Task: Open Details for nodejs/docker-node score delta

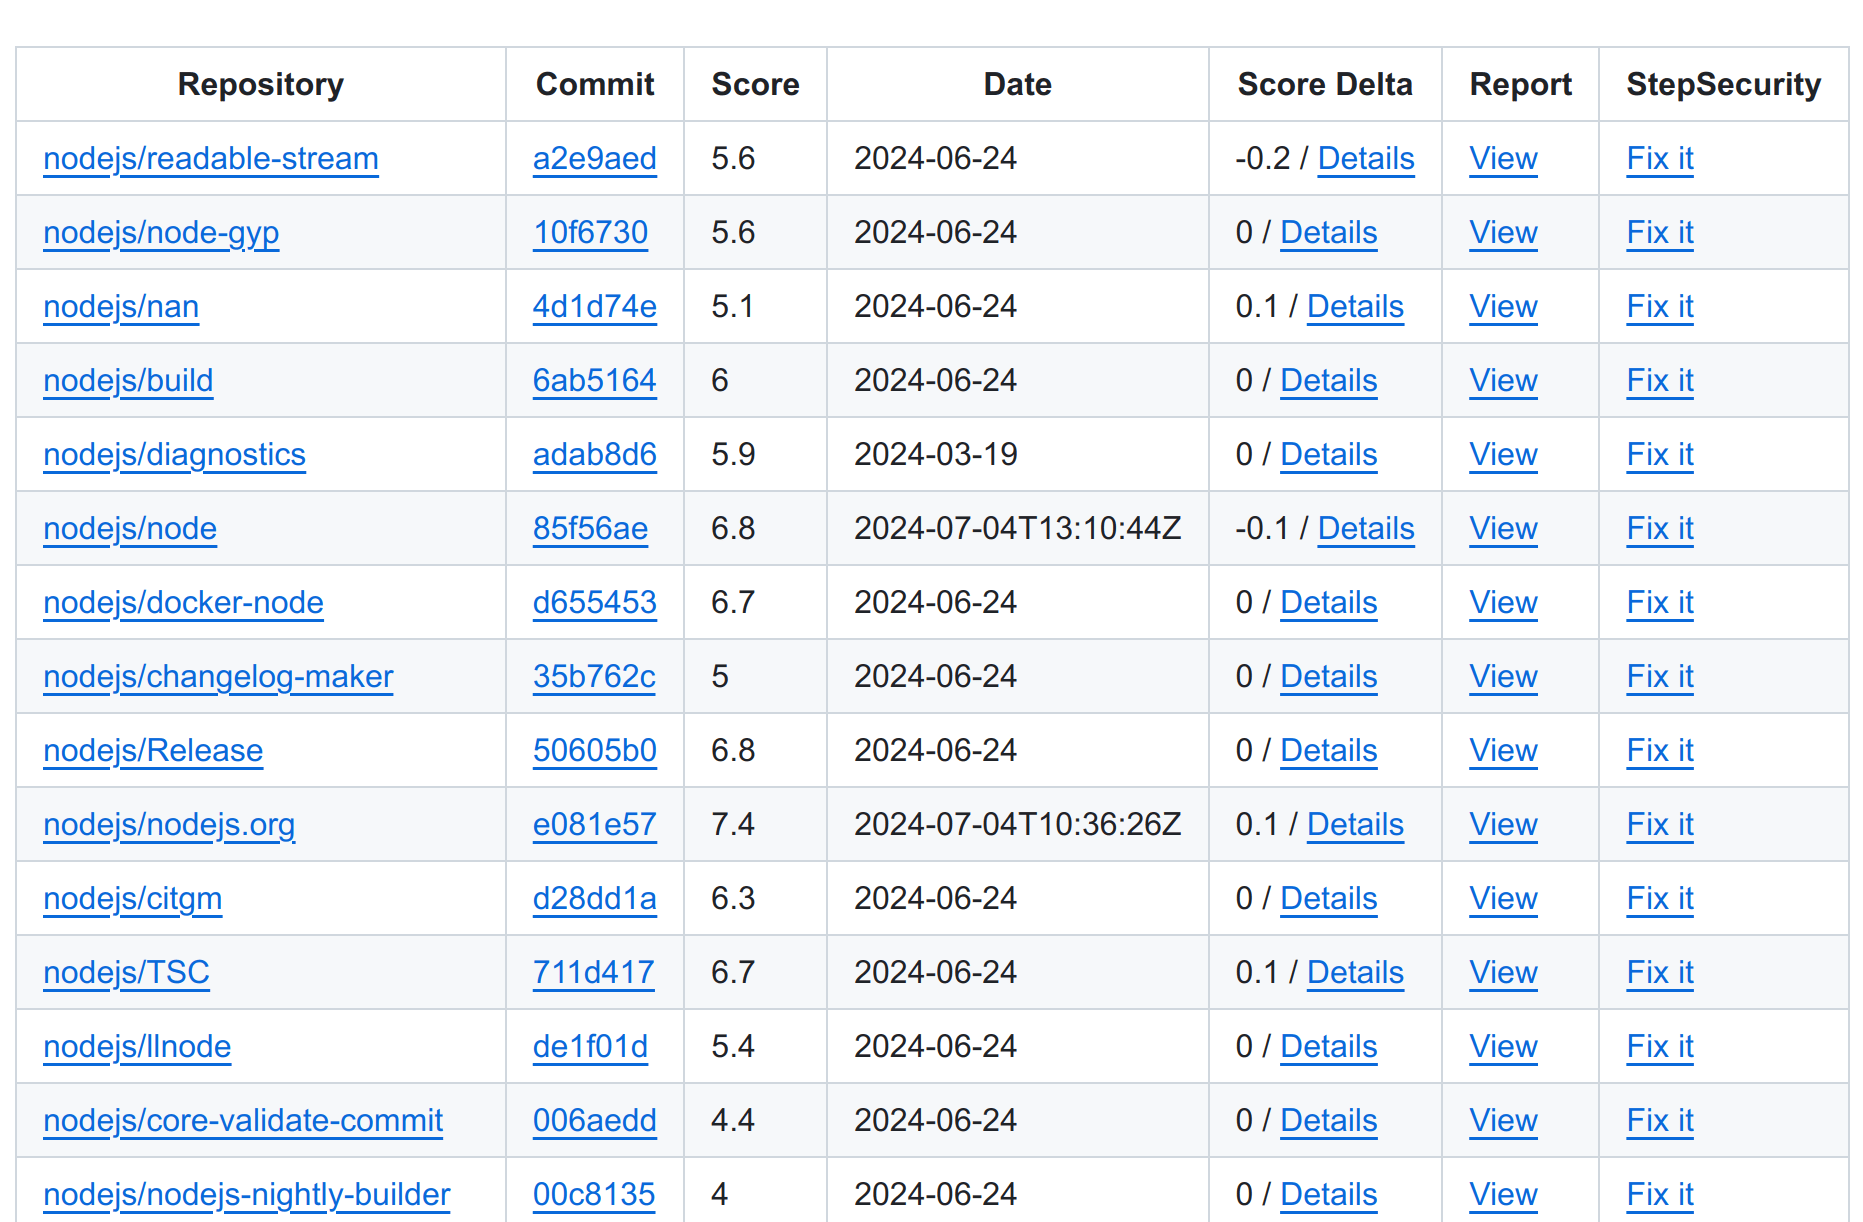Action: coord(1328,603)
